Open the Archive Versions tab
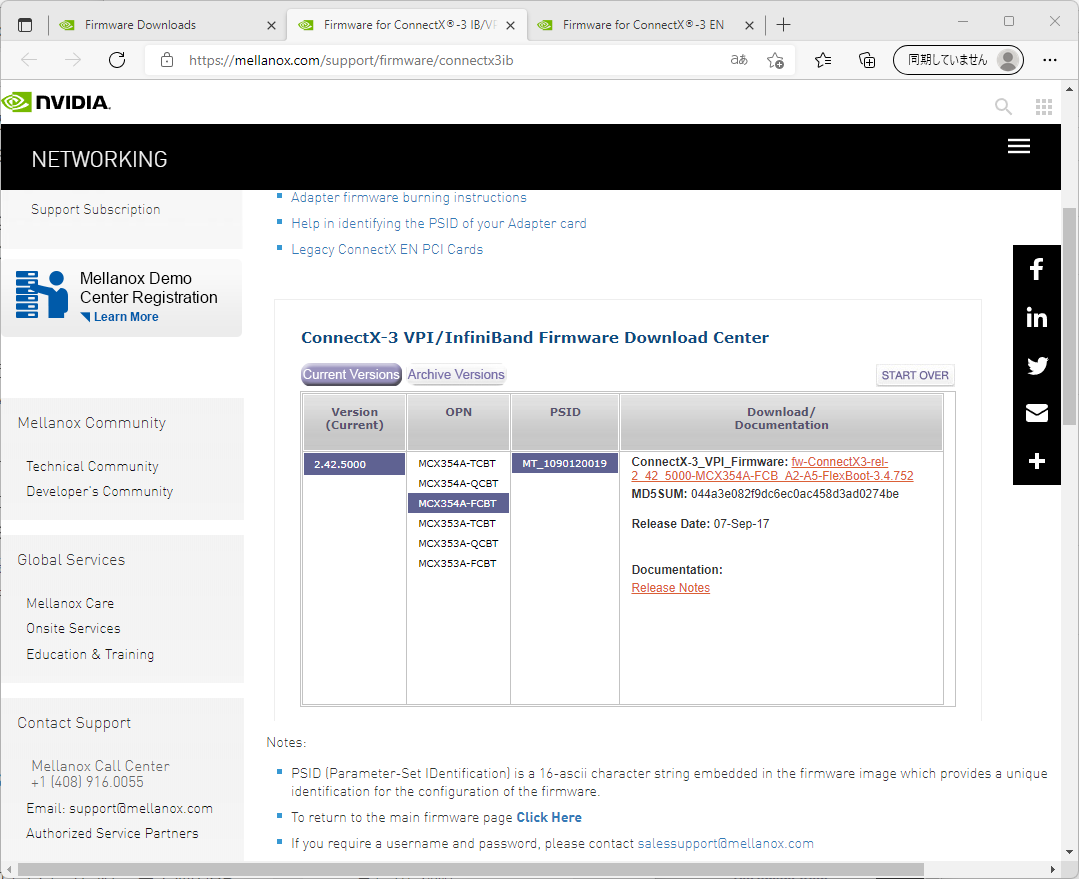 tap(456, 374)
